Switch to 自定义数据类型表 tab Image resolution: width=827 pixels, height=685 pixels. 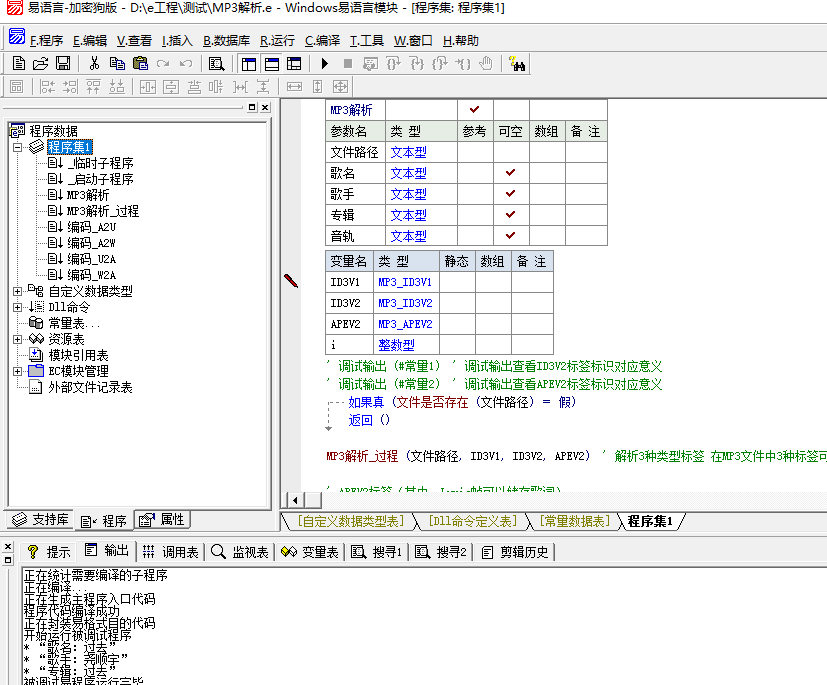click(x=350, y=521)
